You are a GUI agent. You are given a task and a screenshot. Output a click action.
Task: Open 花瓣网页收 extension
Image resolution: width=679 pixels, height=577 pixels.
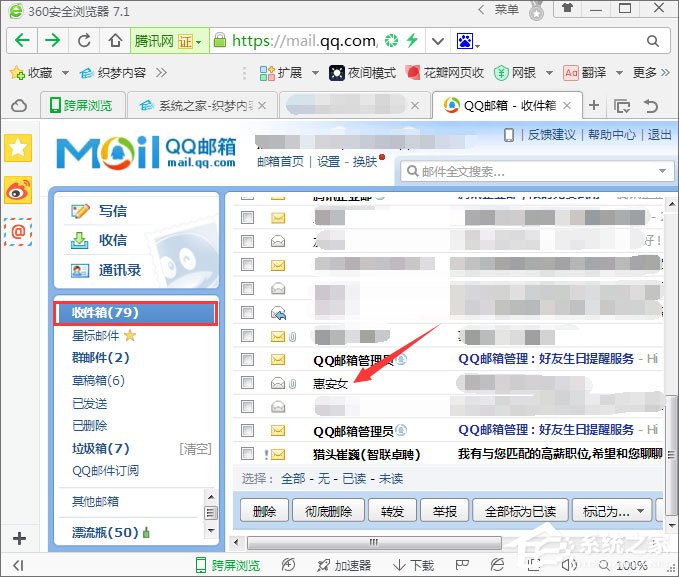445,73
